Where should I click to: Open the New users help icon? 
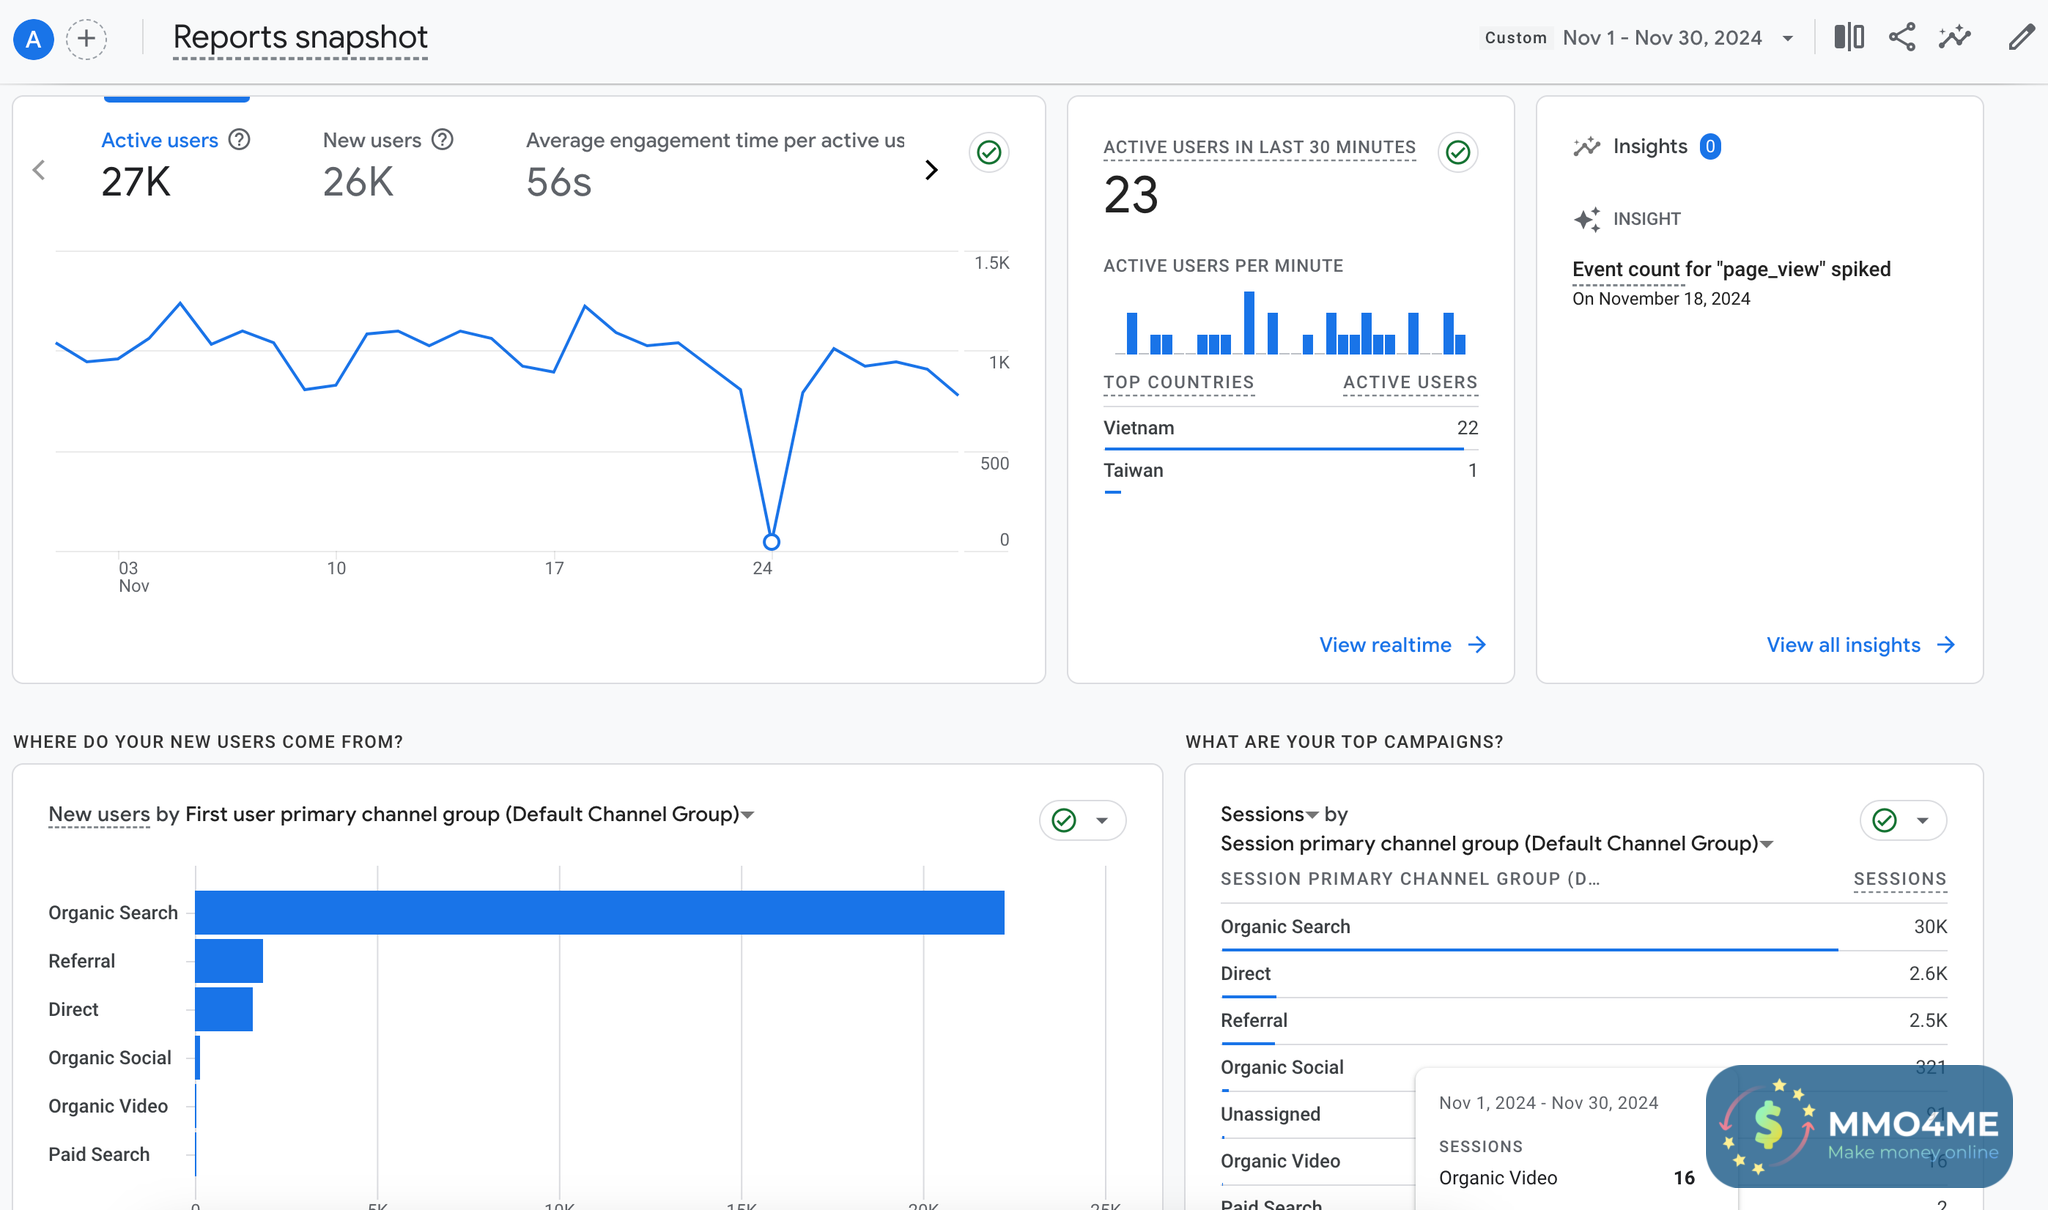(442, 139)
